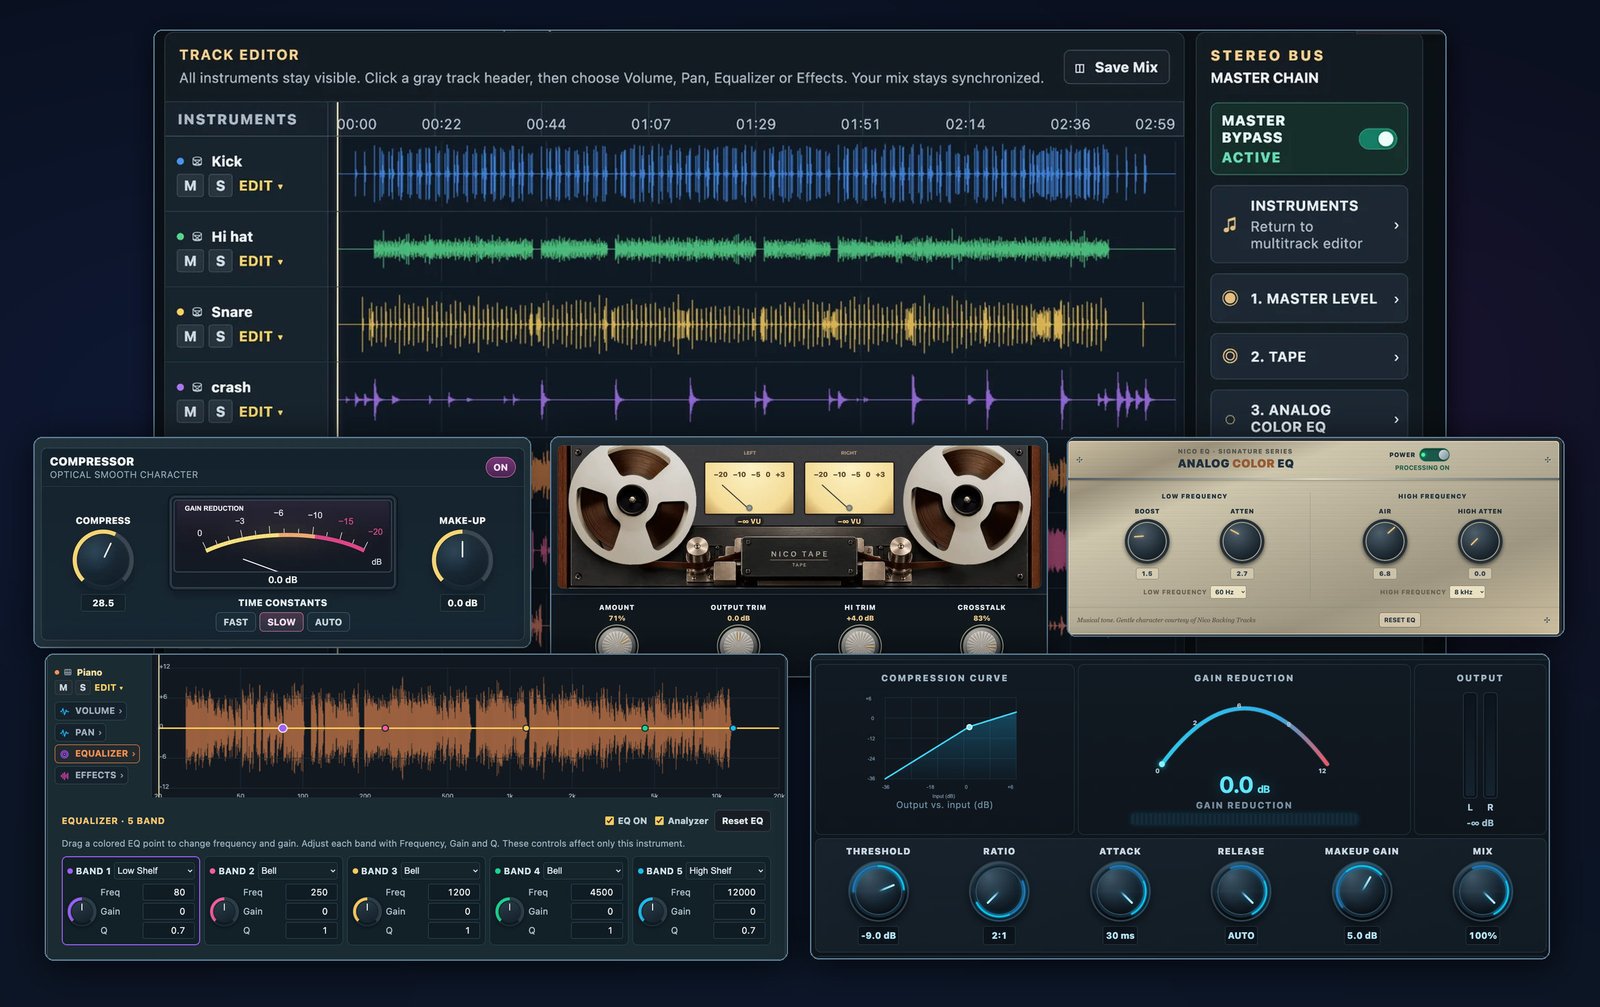1600x1007 pixels.
Task: Mute the Kick track
Action: pos(190,186)
